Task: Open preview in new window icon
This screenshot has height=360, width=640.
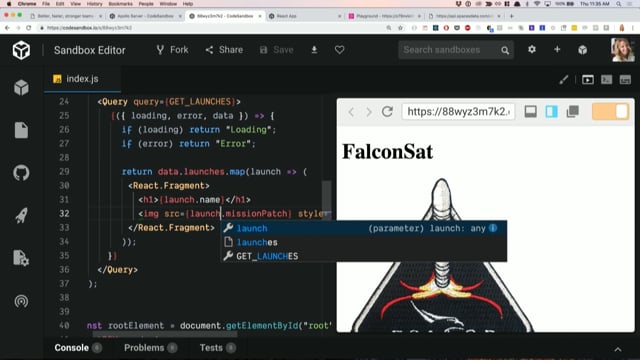Action: point(573,111)
